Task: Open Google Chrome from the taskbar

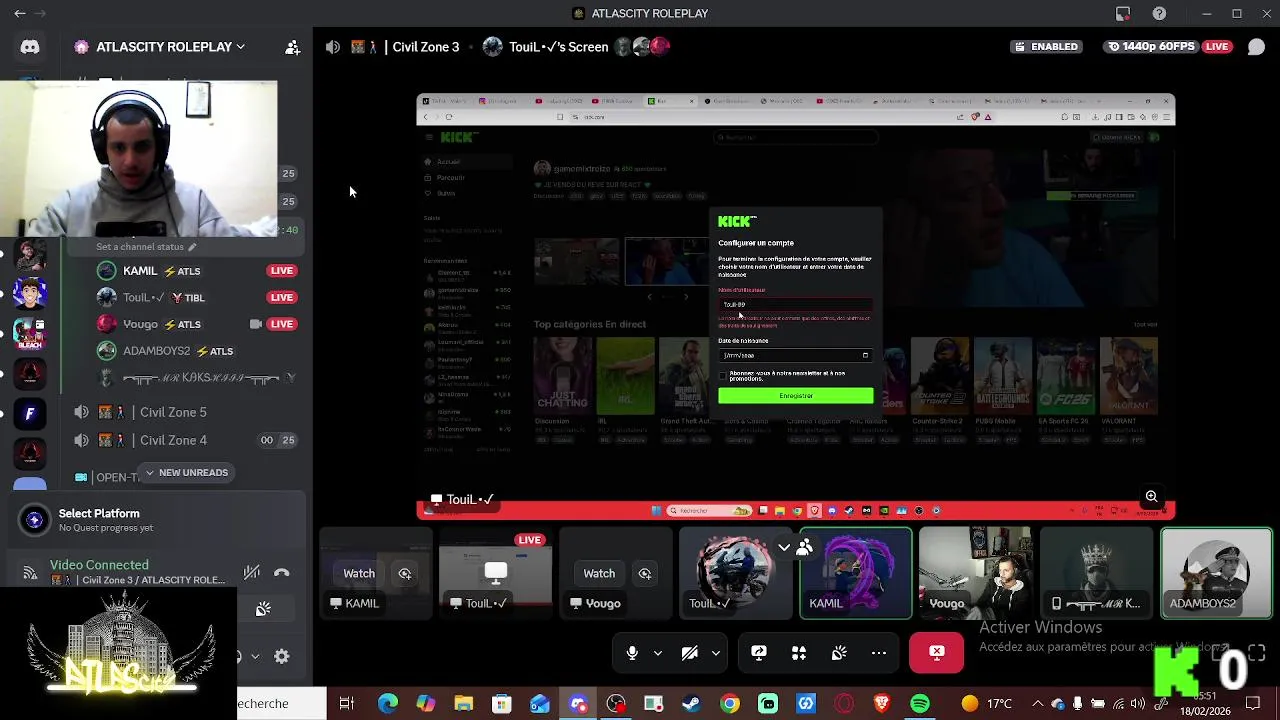Action: [730, 704]
